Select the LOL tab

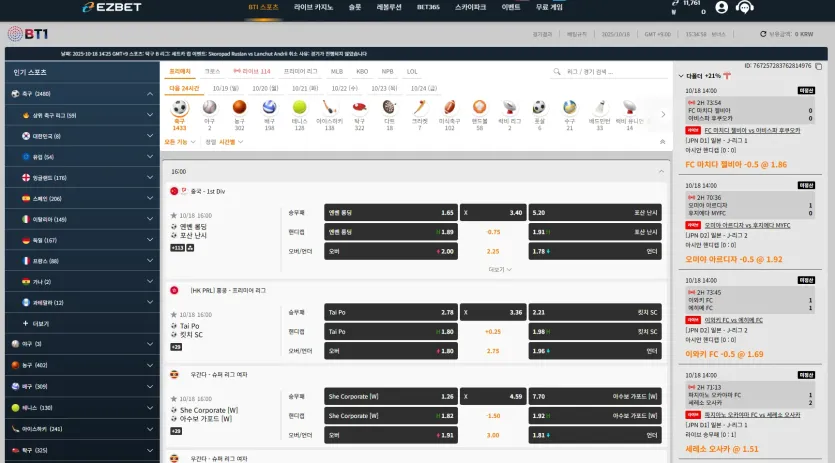click(412, 71)
